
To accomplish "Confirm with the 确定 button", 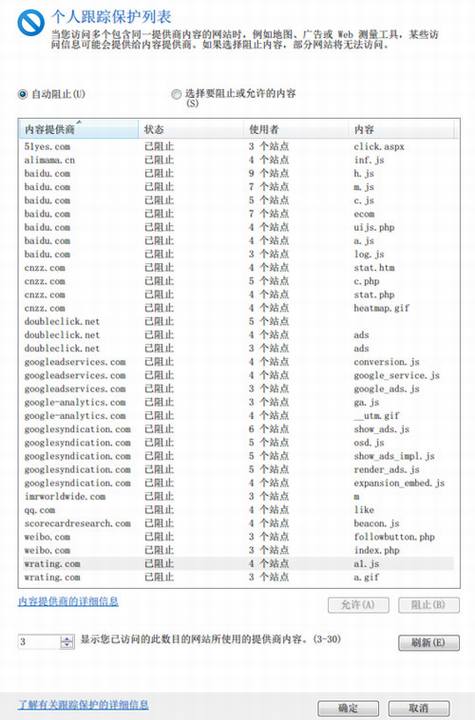I will 348,708.
